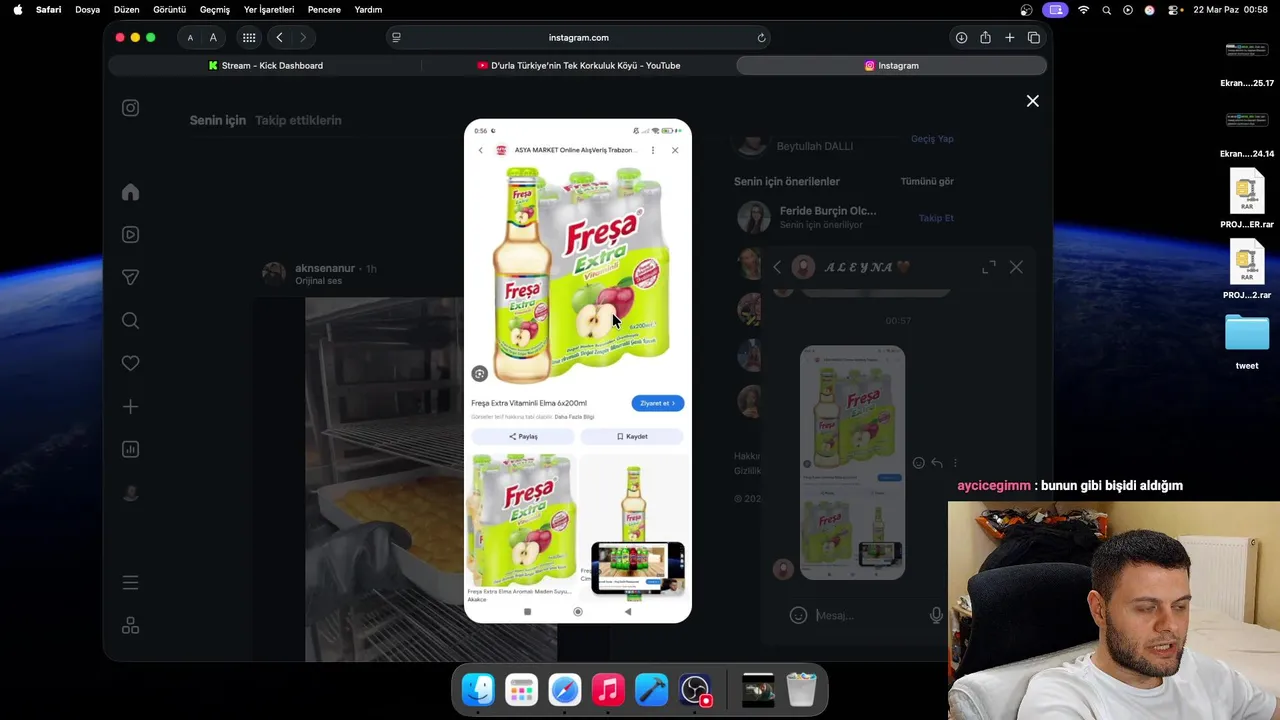Click the Create plus icon in sidebar

tap(130, 407)
